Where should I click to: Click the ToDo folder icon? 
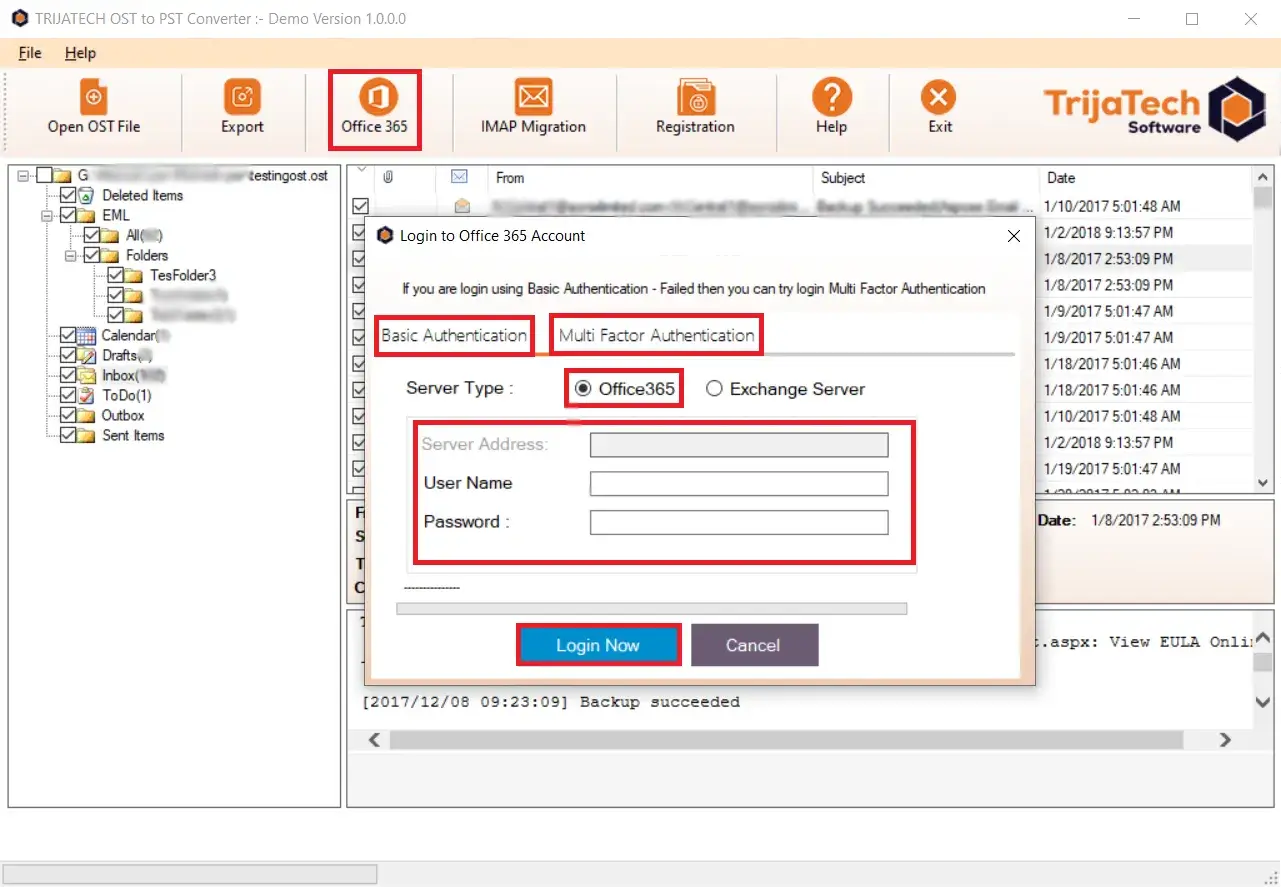pyautogui.click(x=87, y=395)
